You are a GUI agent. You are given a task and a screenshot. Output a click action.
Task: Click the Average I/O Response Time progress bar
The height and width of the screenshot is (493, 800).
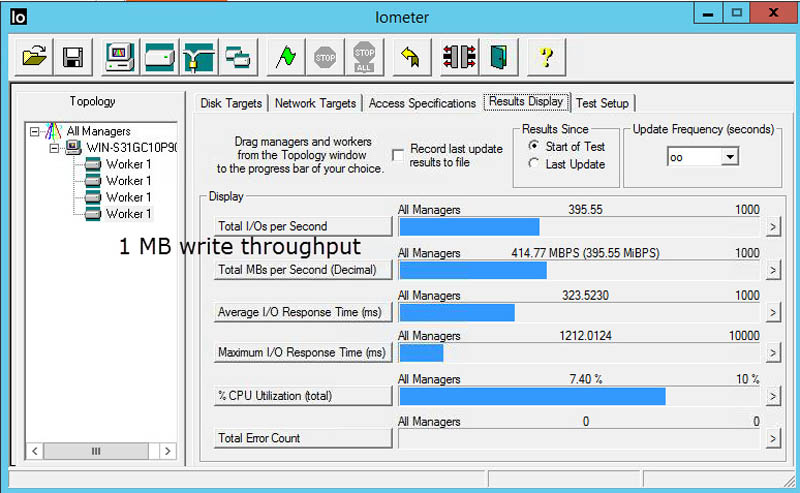pyautogui.click(x=580, y=312)
